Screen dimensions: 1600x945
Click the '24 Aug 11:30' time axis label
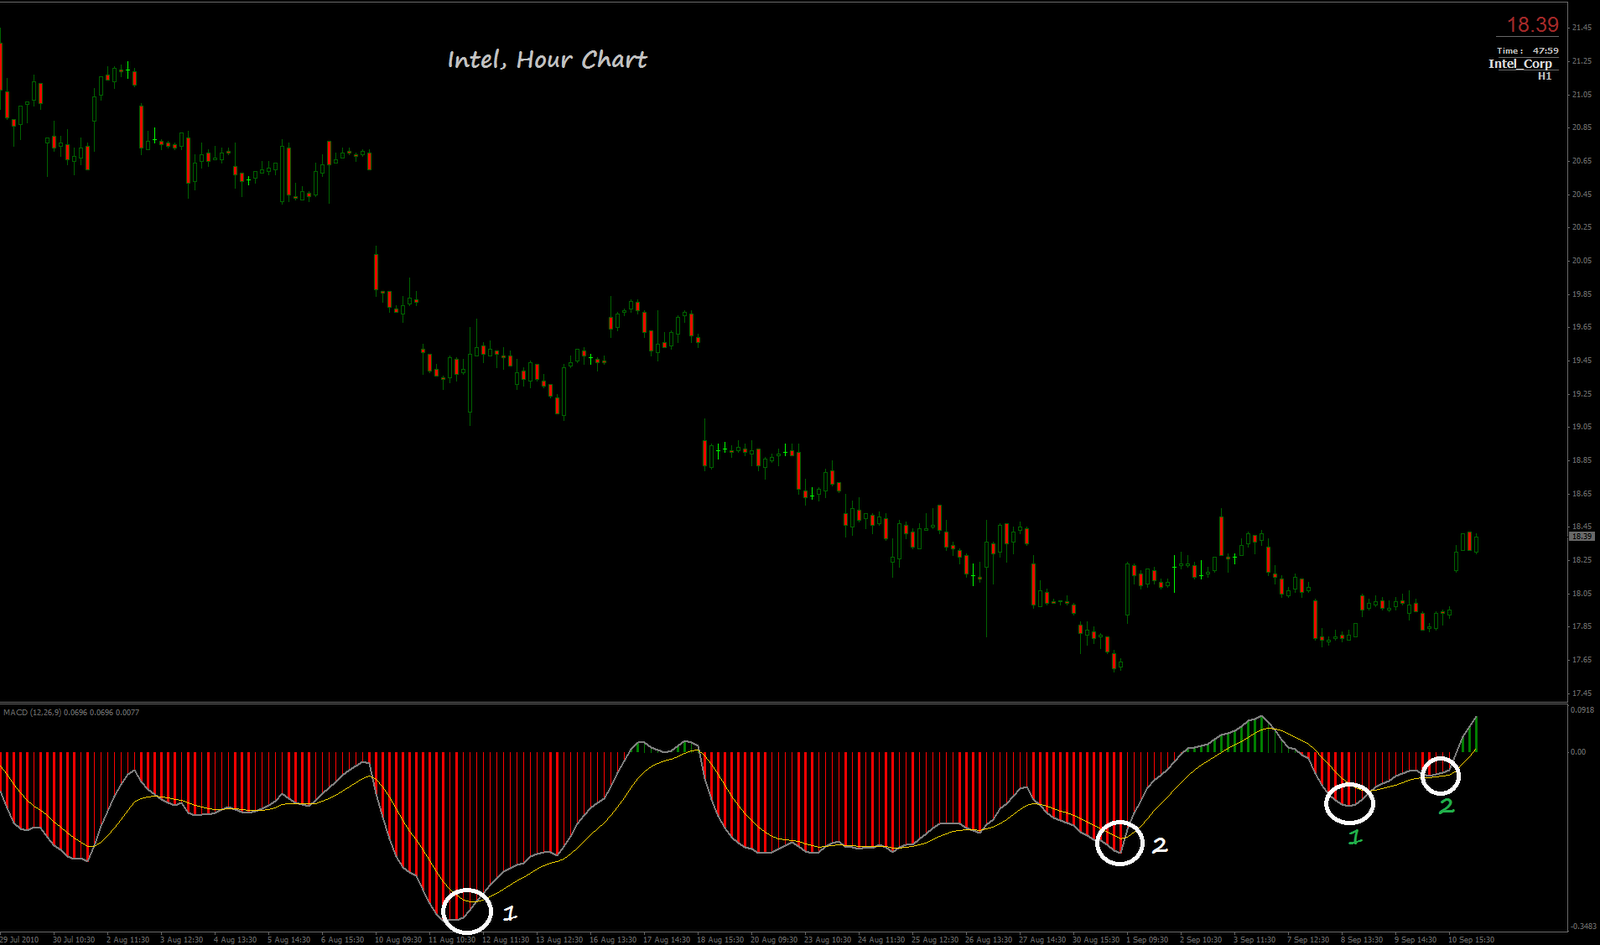[x=881, y=940]
